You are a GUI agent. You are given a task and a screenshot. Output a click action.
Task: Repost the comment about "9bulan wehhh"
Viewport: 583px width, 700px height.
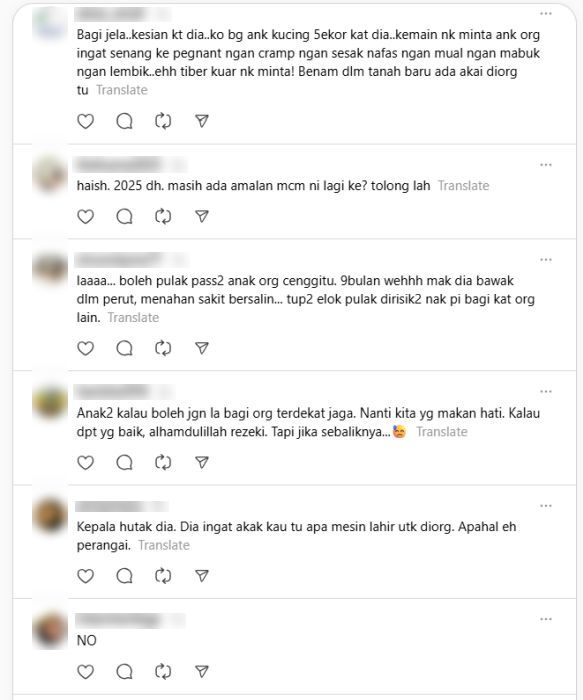point(163,348)
